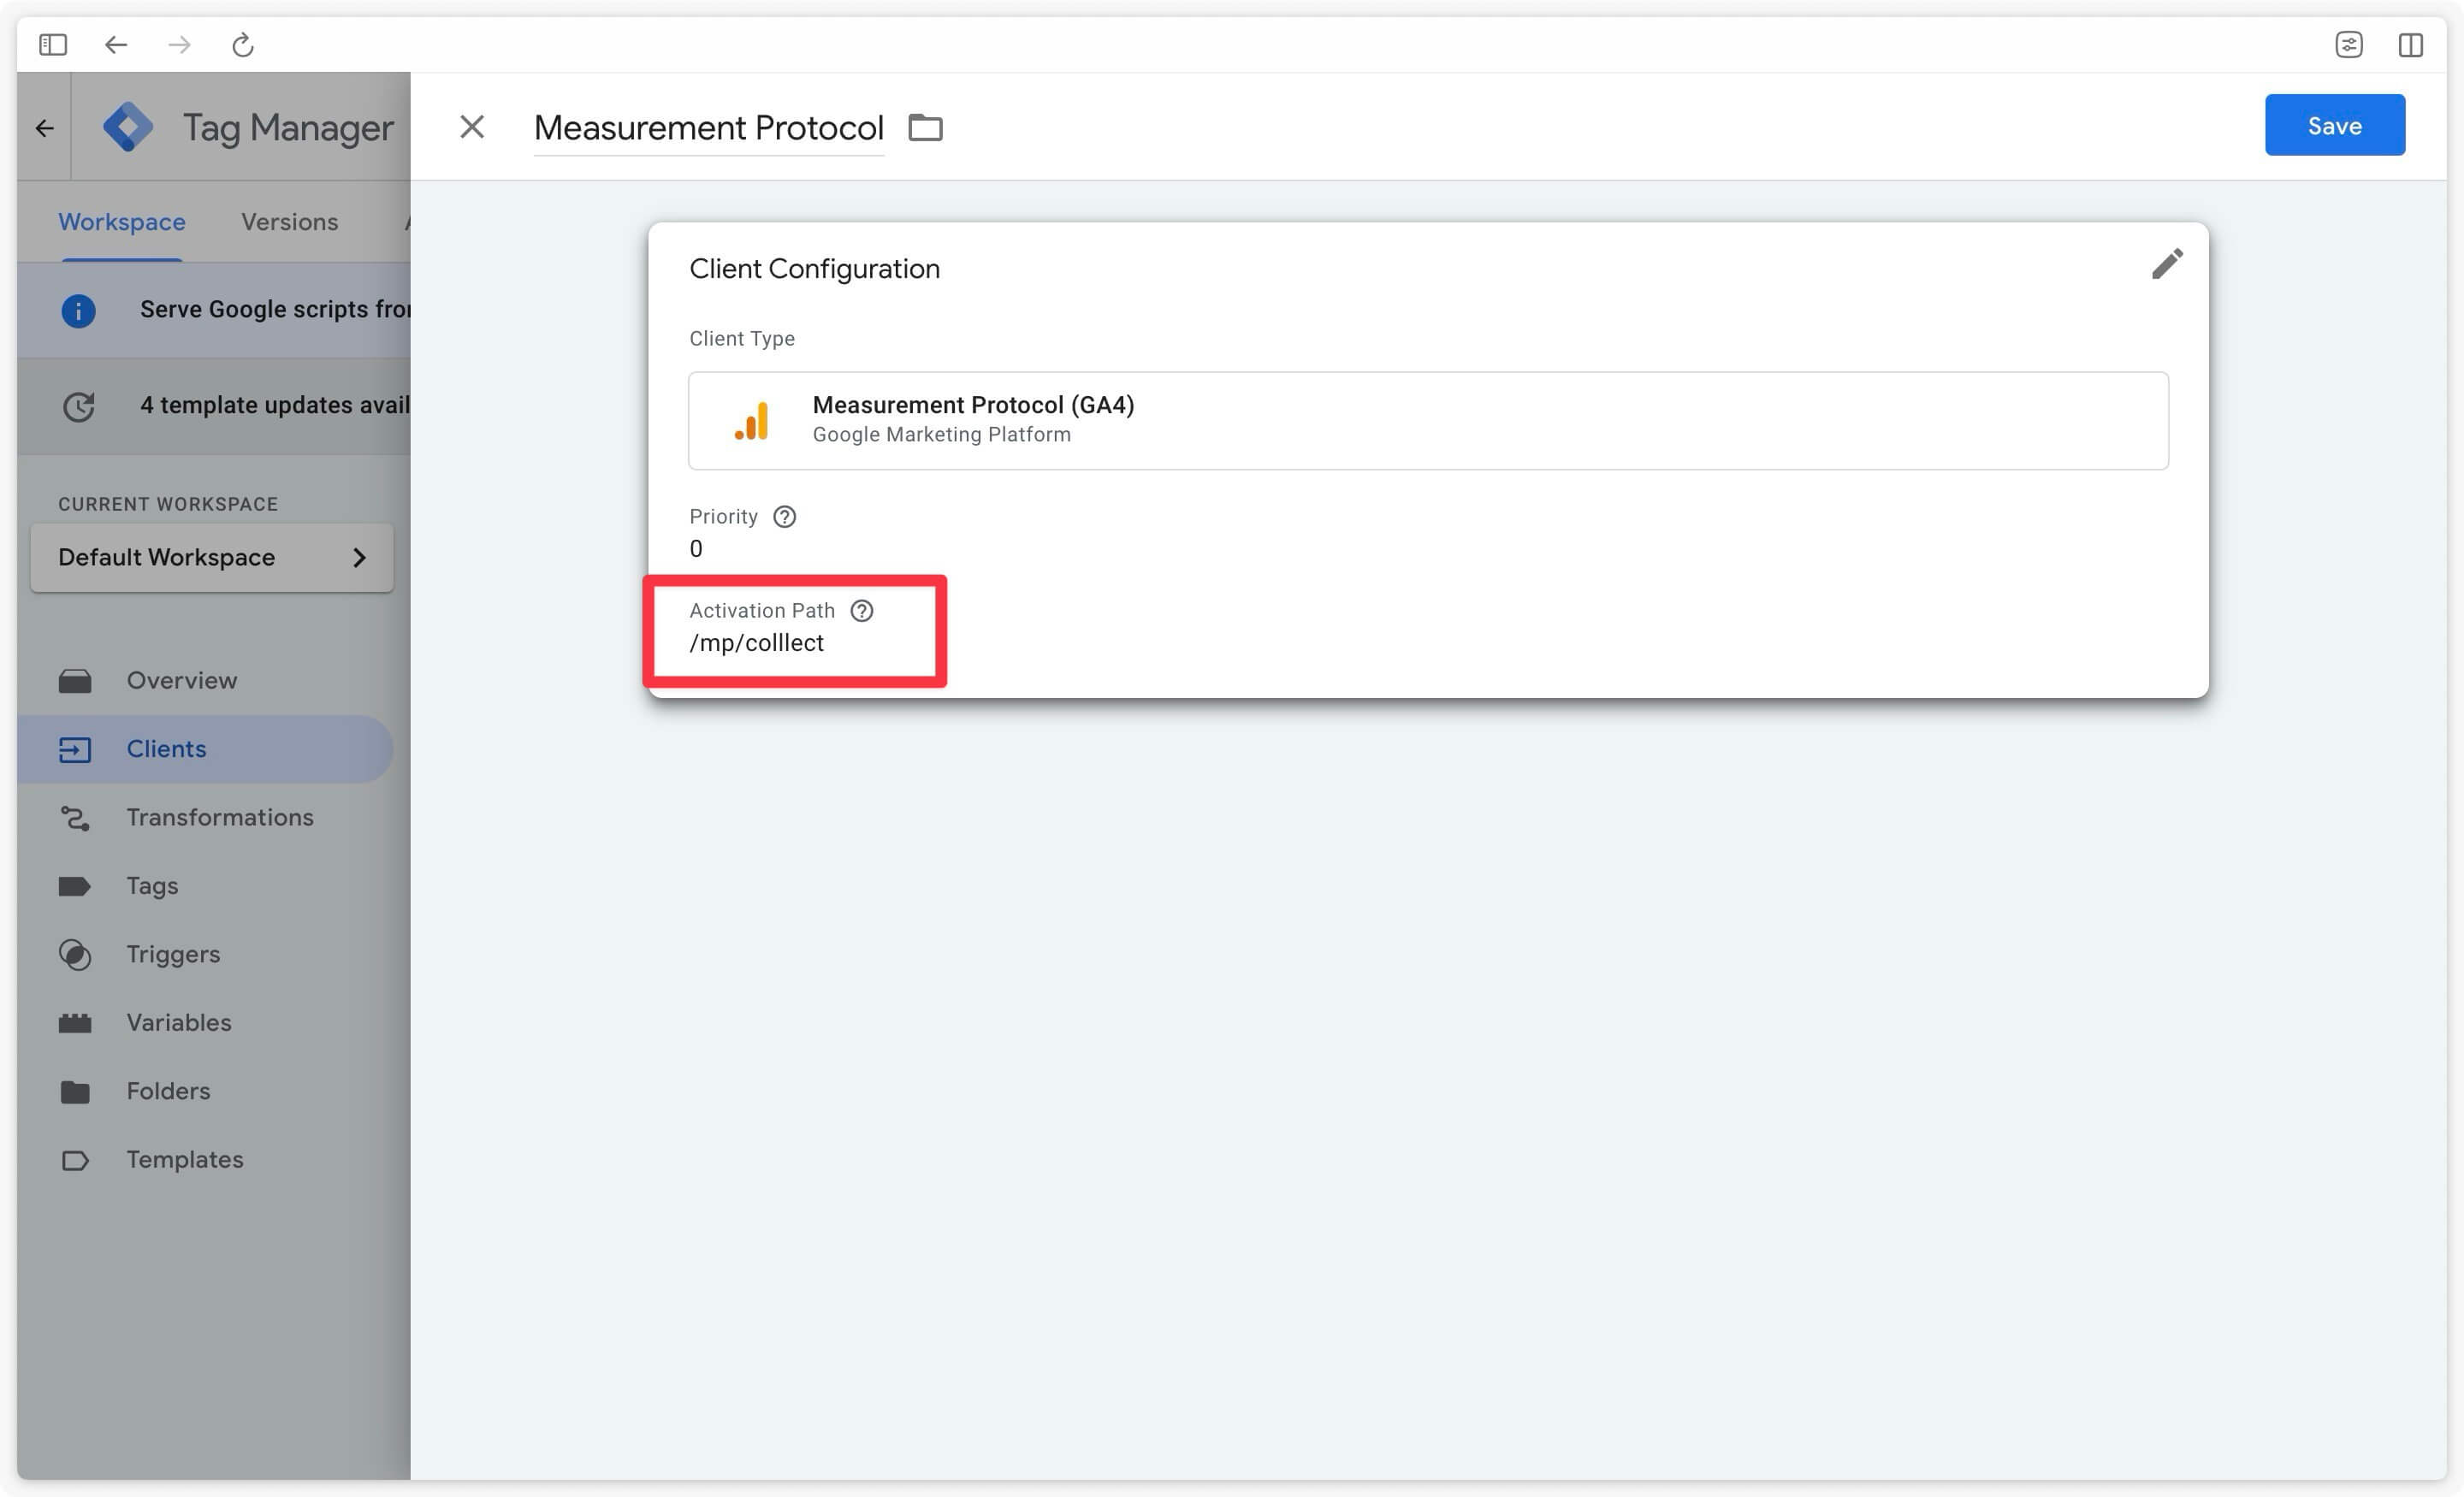The width and height of the screenshot is (2464, 1497).
Task: Edit Client Configuration with pencil icon
Action: click(2167, 264)
